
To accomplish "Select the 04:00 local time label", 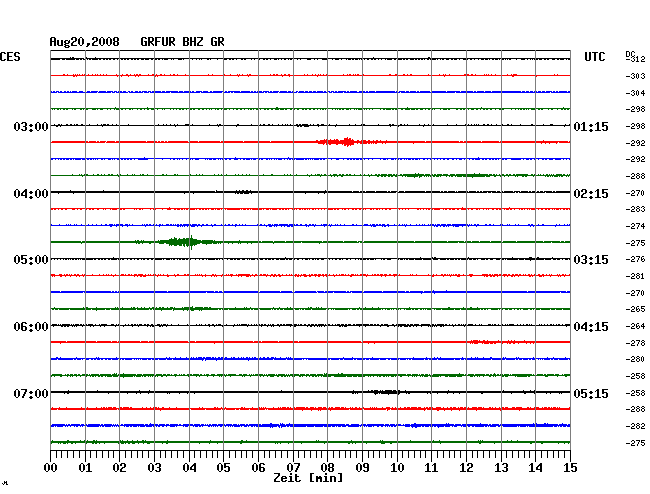I will coord(31,194).
